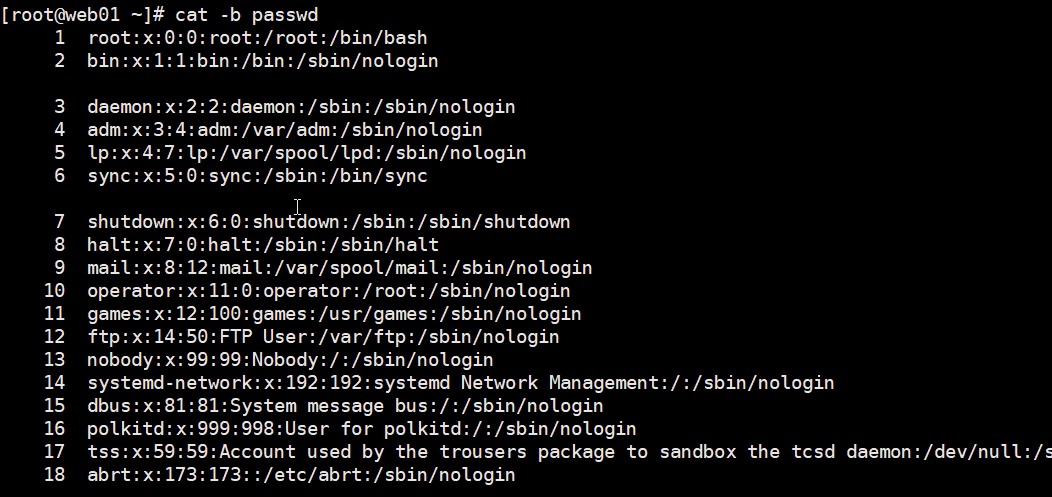
Task: Select the daemon:x:2:2 line
Action: [x=301, y=107]
